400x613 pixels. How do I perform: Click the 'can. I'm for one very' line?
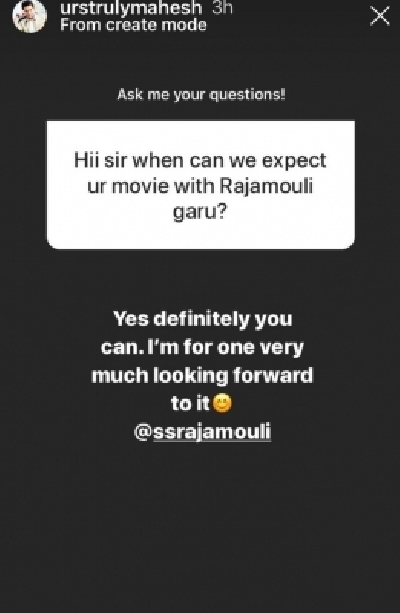point(202,348)
